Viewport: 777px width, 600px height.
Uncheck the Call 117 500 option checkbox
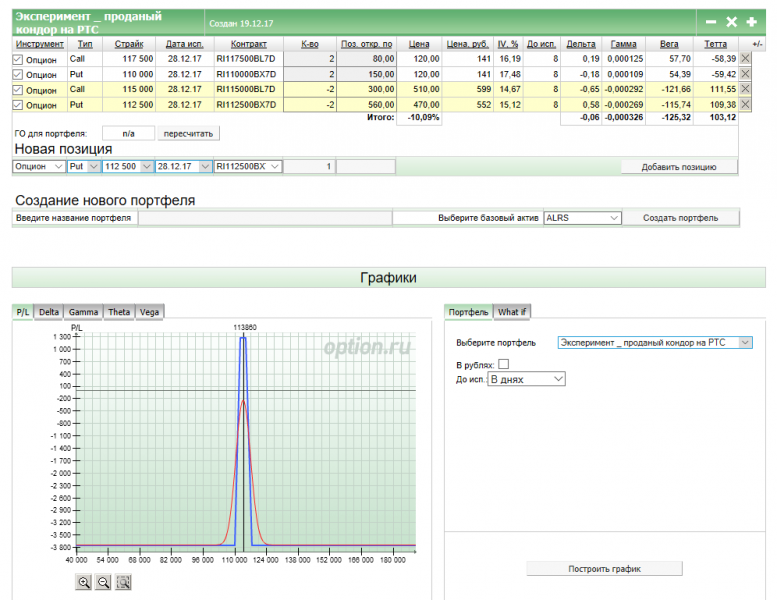17,60
